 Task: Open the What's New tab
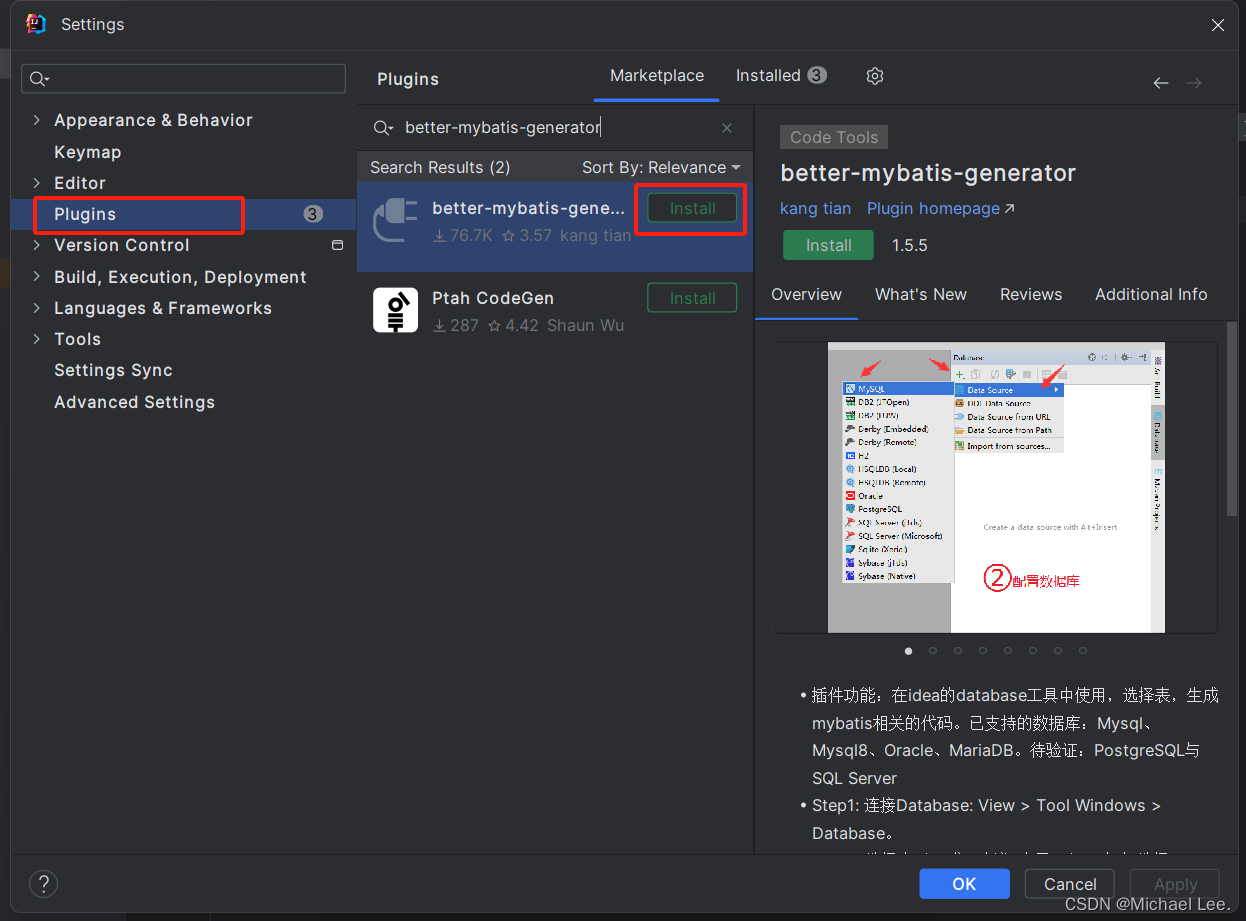(921, 295)
